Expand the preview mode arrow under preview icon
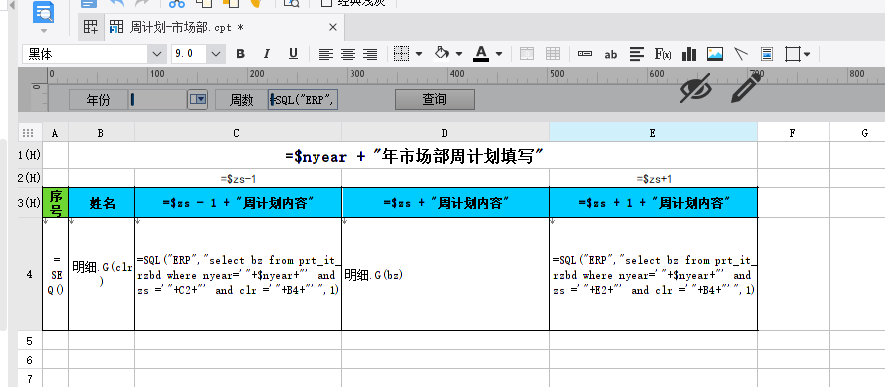 [43, 30]
